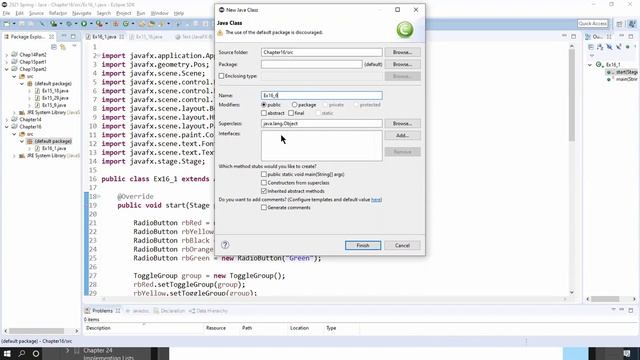Click the 'here' templates link

[376, 200]
